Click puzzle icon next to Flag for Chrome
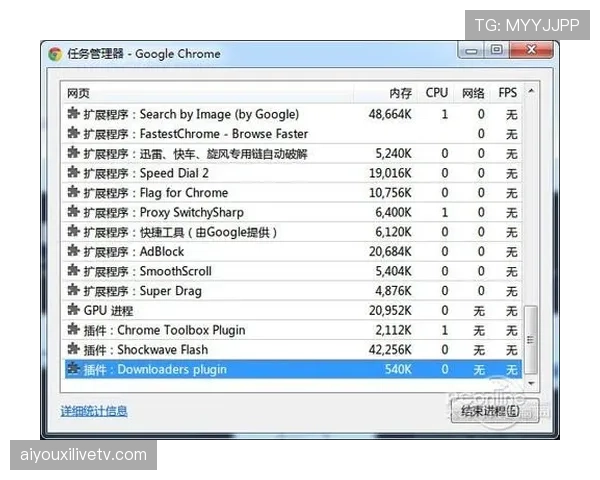Image resolution: width=600 pixels, height=480 pixels. point(73,192)
